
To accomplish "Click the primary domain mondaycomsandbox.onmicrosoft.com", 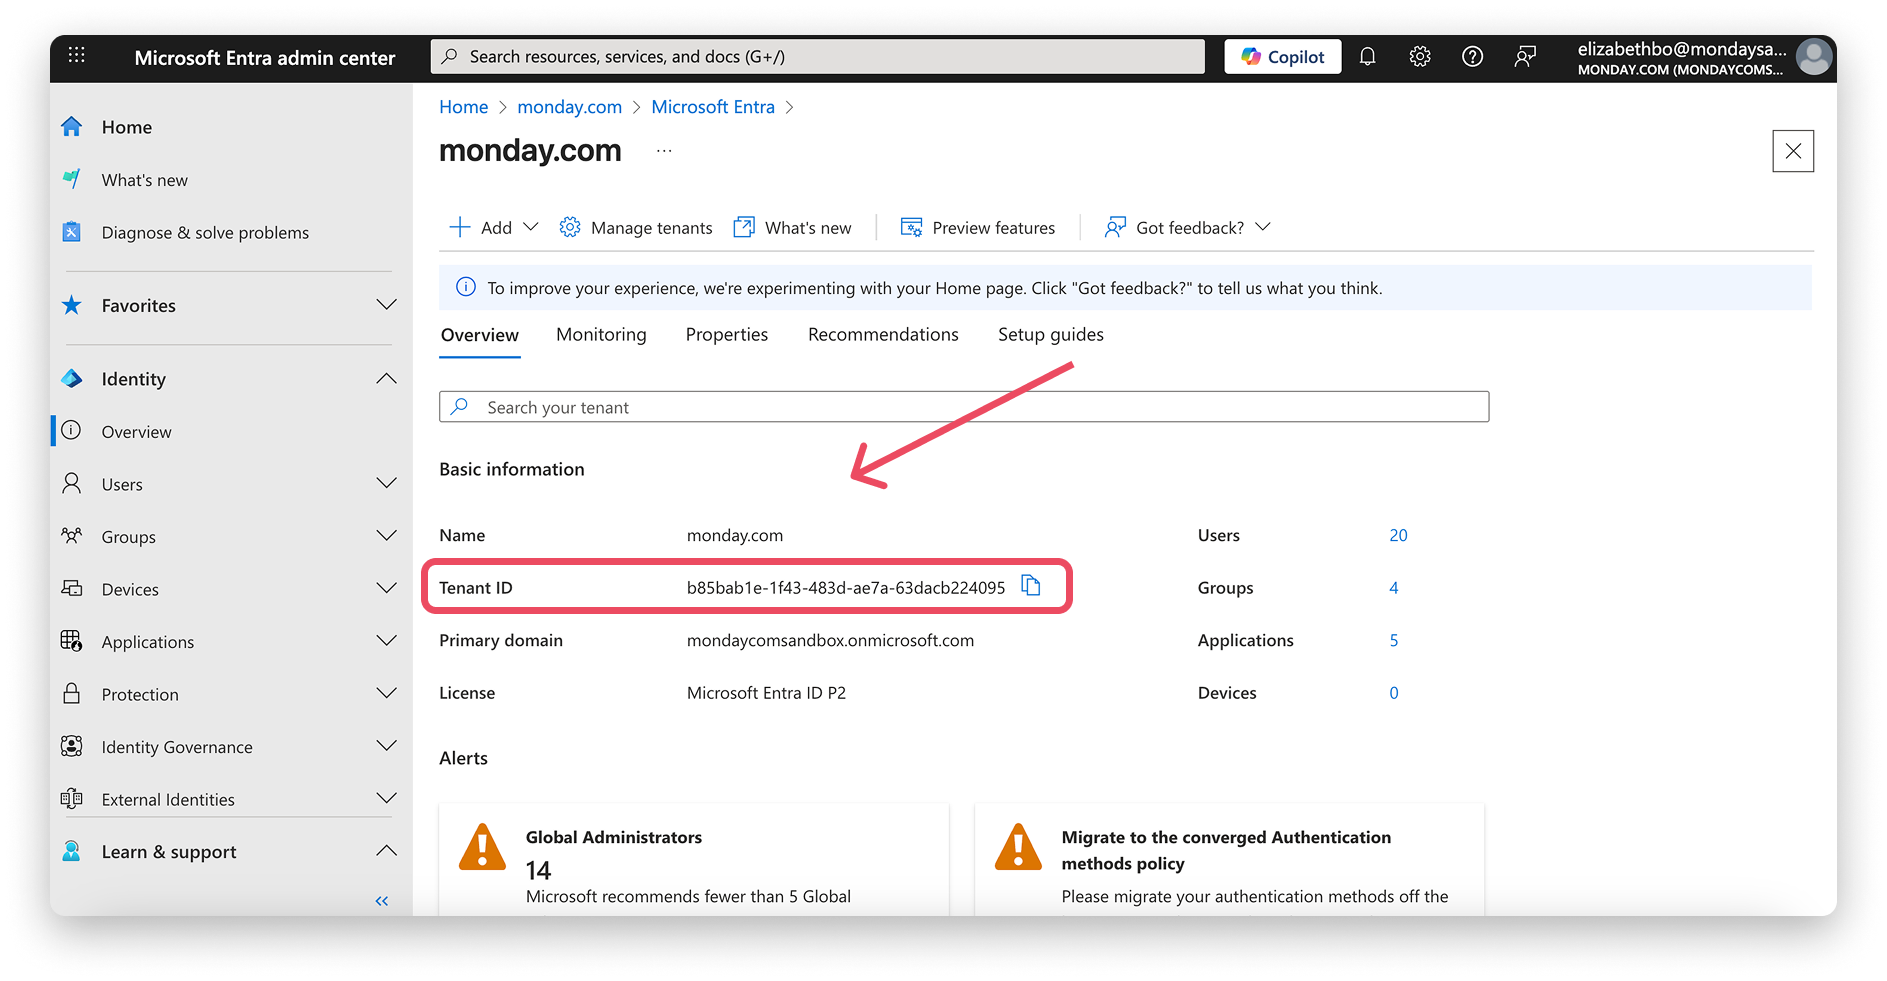I will pos(830,641).
